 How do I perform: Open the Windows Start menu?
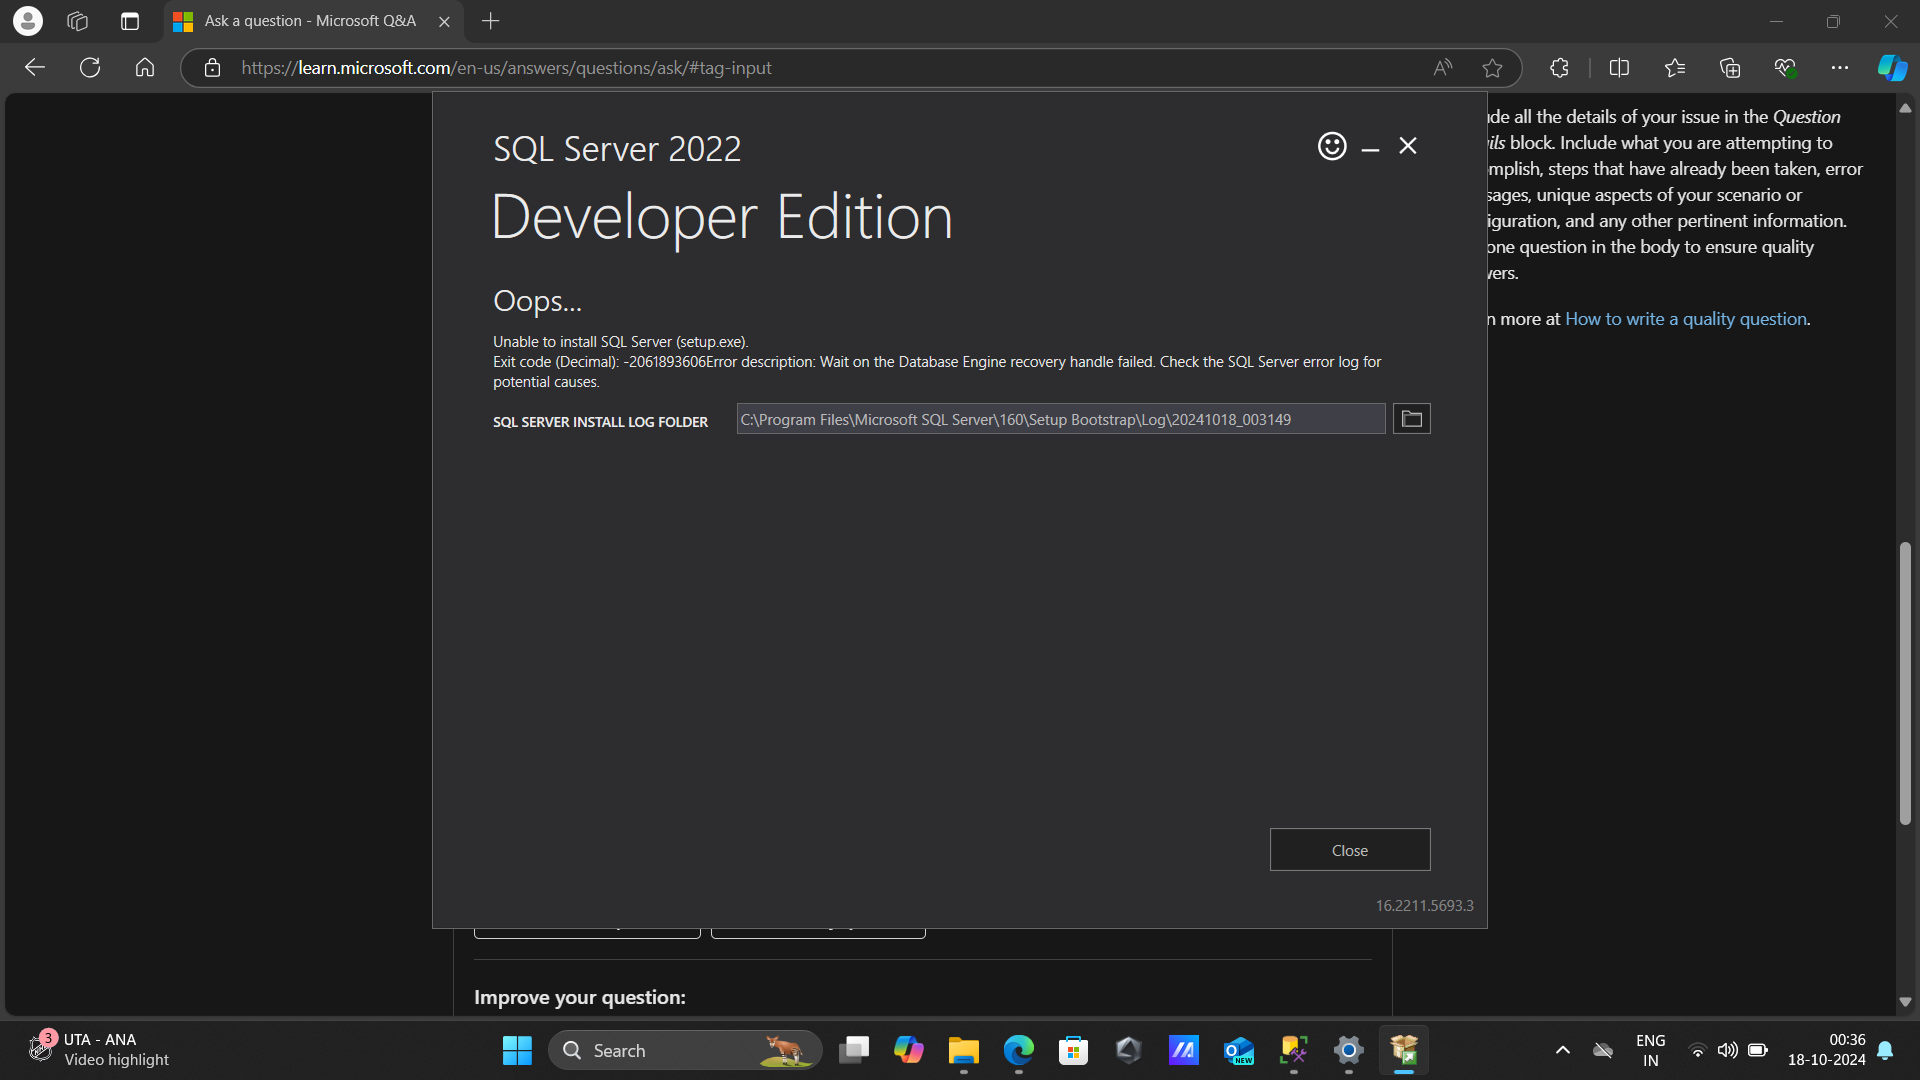pyautogui.click(x=517, y=1050)
